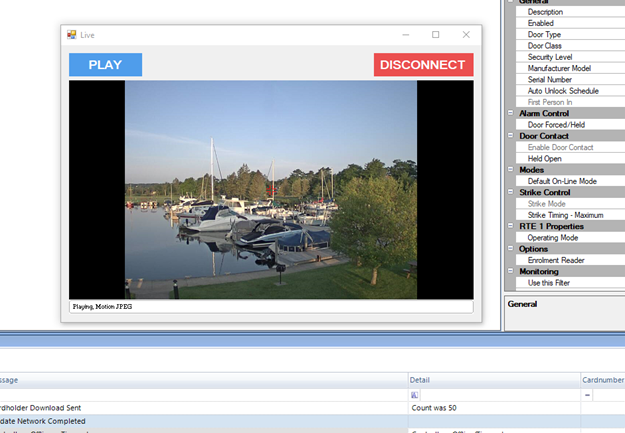Select the Operating Mode property

point(570,238)
